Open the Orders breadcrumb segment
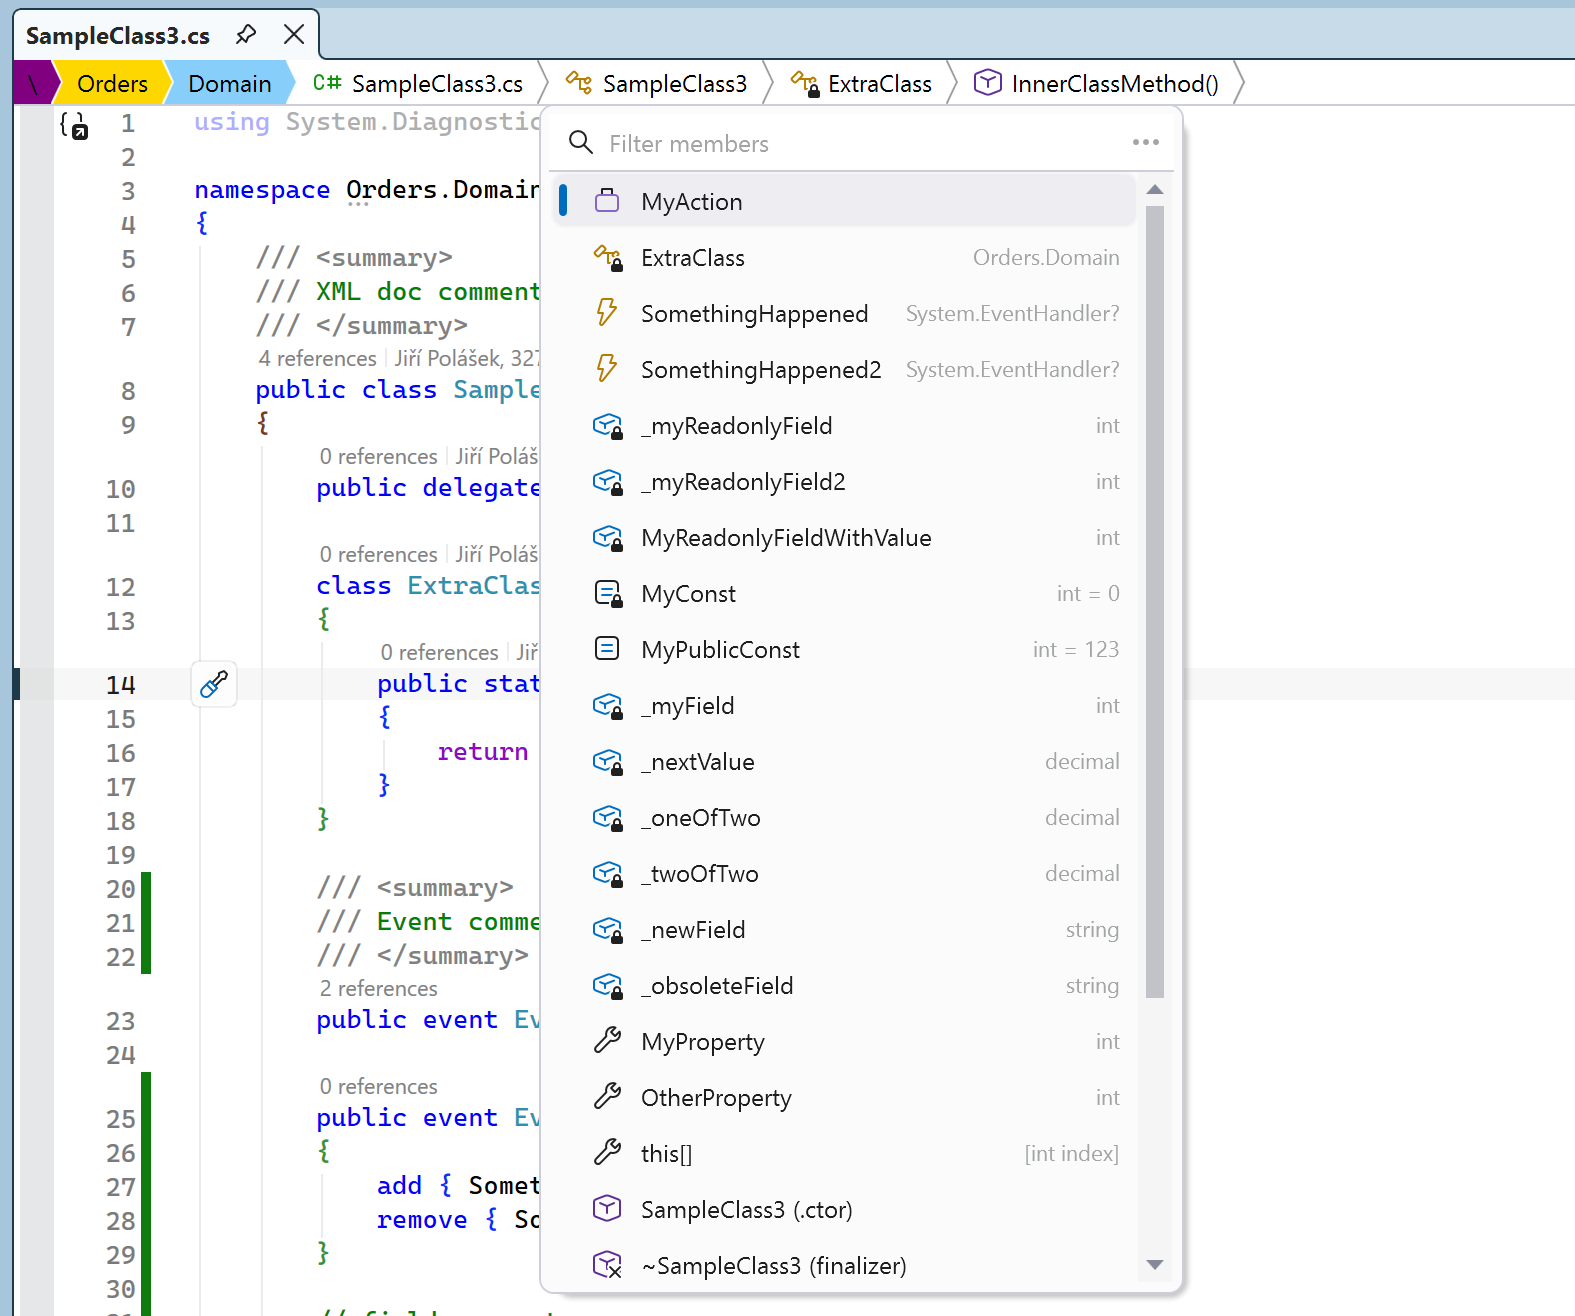This screenshot has height=1316, width=1575. point(112,83)
